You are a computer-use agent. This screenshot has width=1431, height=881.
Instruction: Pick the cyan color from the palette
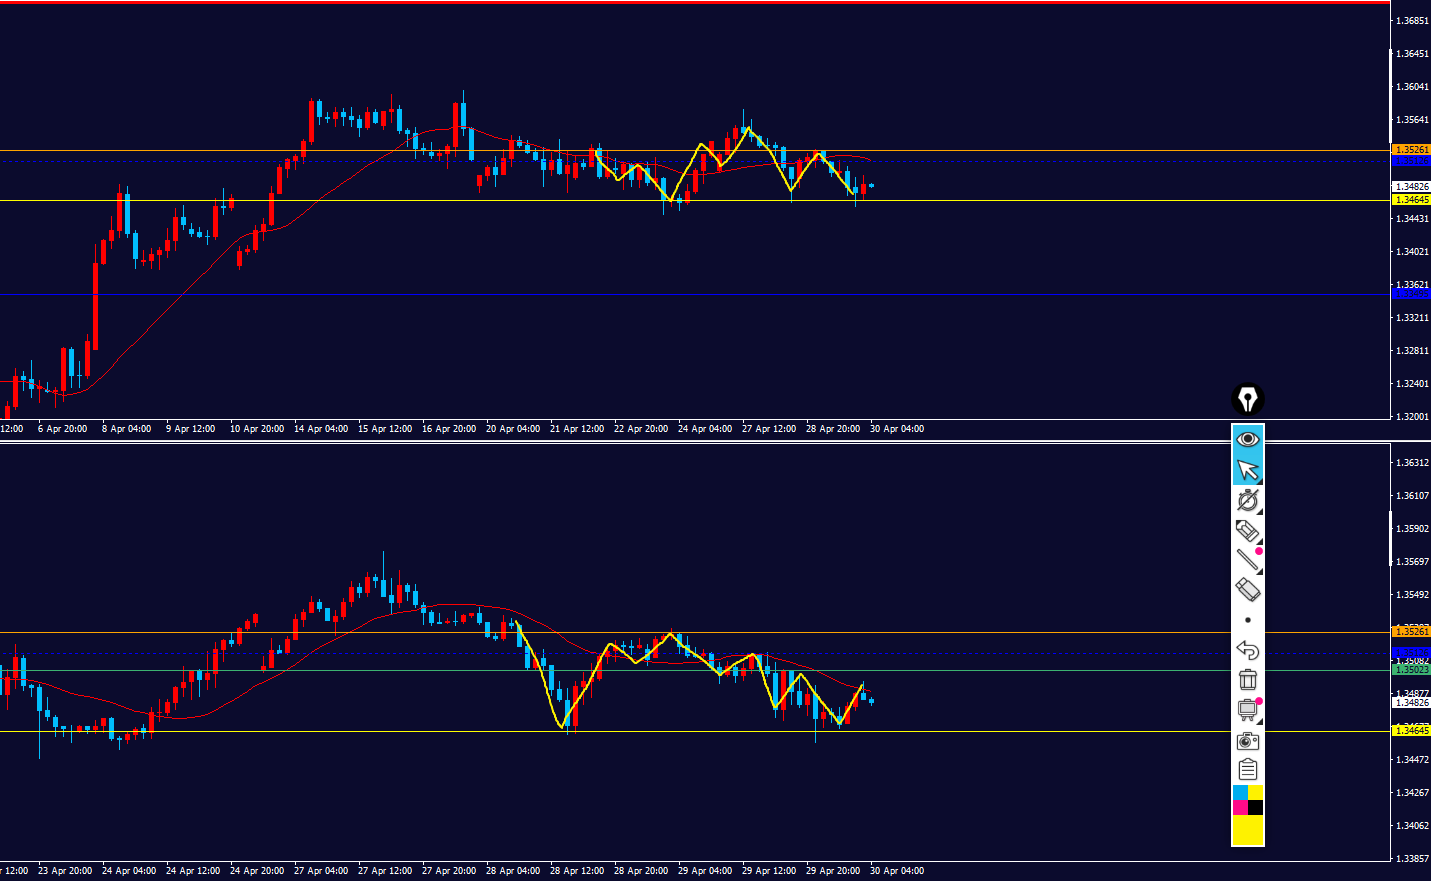click(x=1240, y=793)
